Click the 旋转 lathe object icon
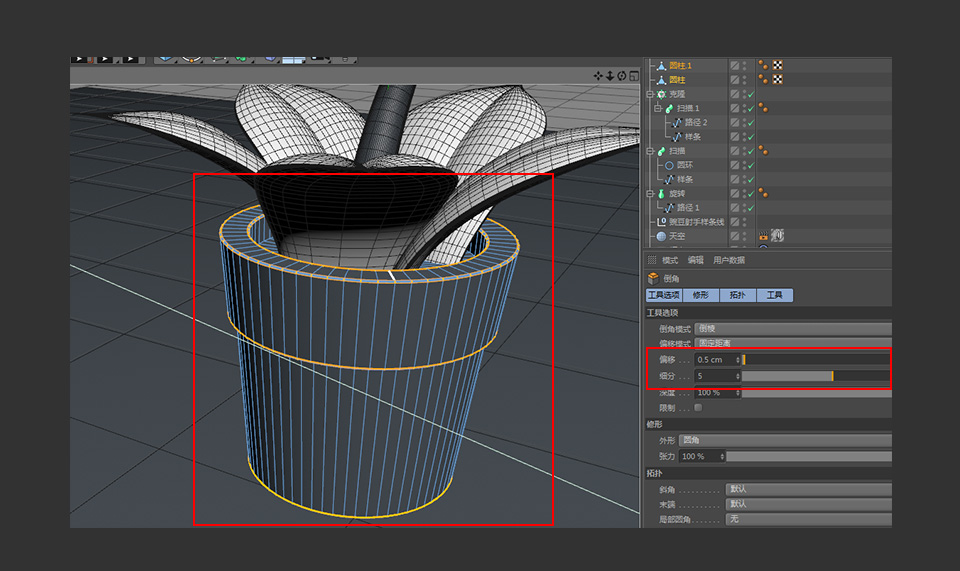The image size is (960, 571). [660, 193]
